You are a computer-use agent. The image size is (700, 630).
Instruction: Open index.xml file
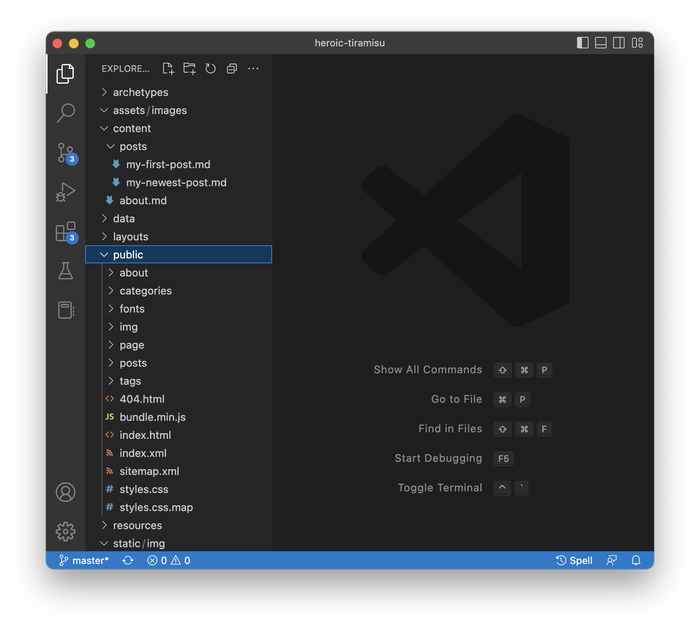tap(179, 453)
